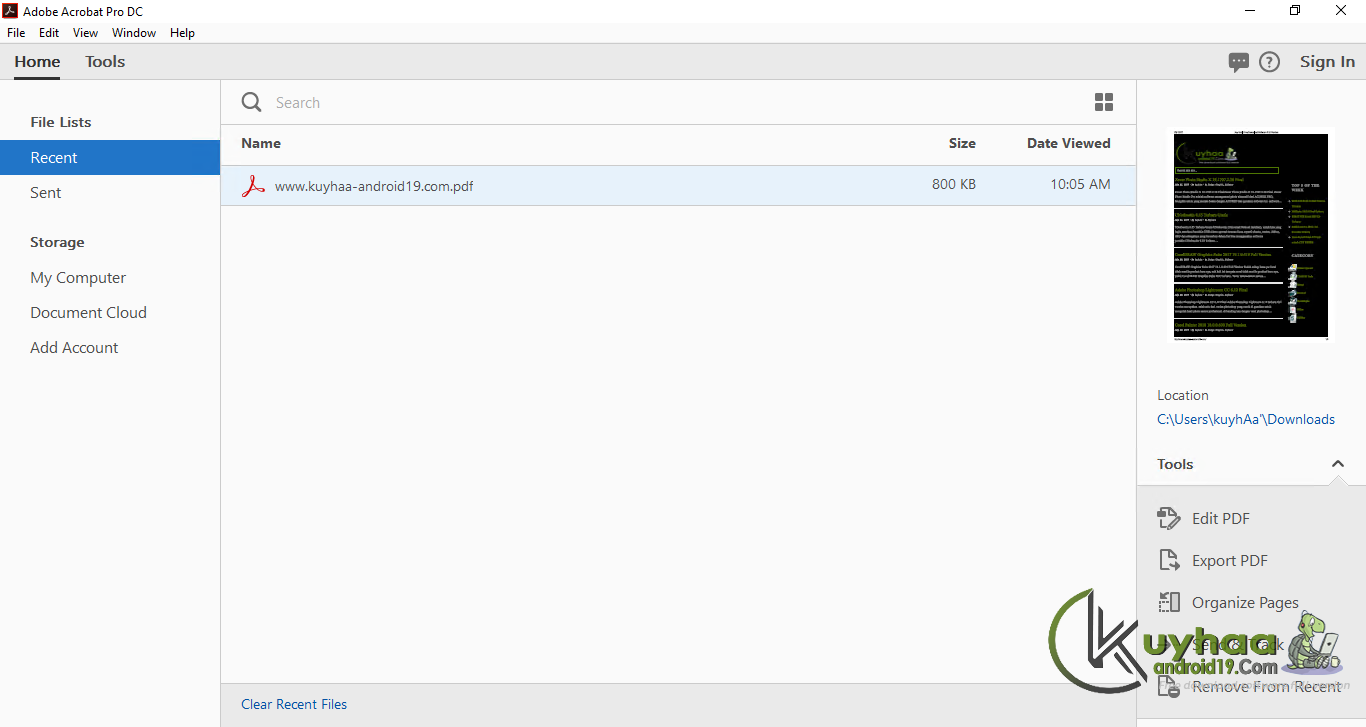The height and width of the screenshot is (727, 1366).
Task: Open the Window menu
Action: coord(134,33)
